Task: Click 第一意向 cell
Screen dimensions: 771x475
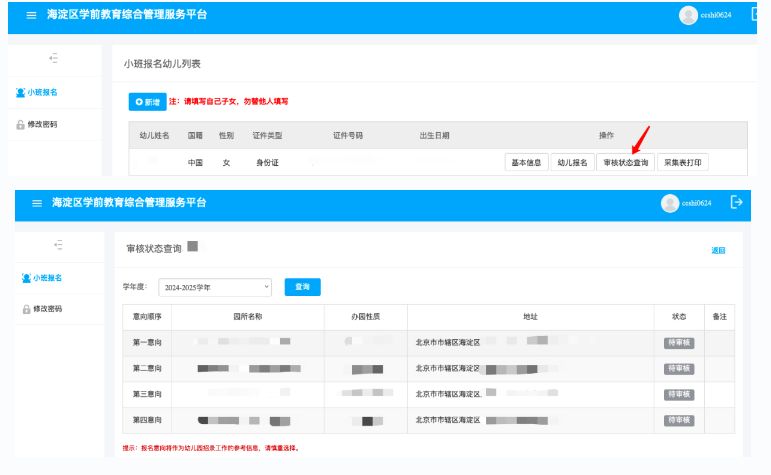Action: tap(147, 343)
